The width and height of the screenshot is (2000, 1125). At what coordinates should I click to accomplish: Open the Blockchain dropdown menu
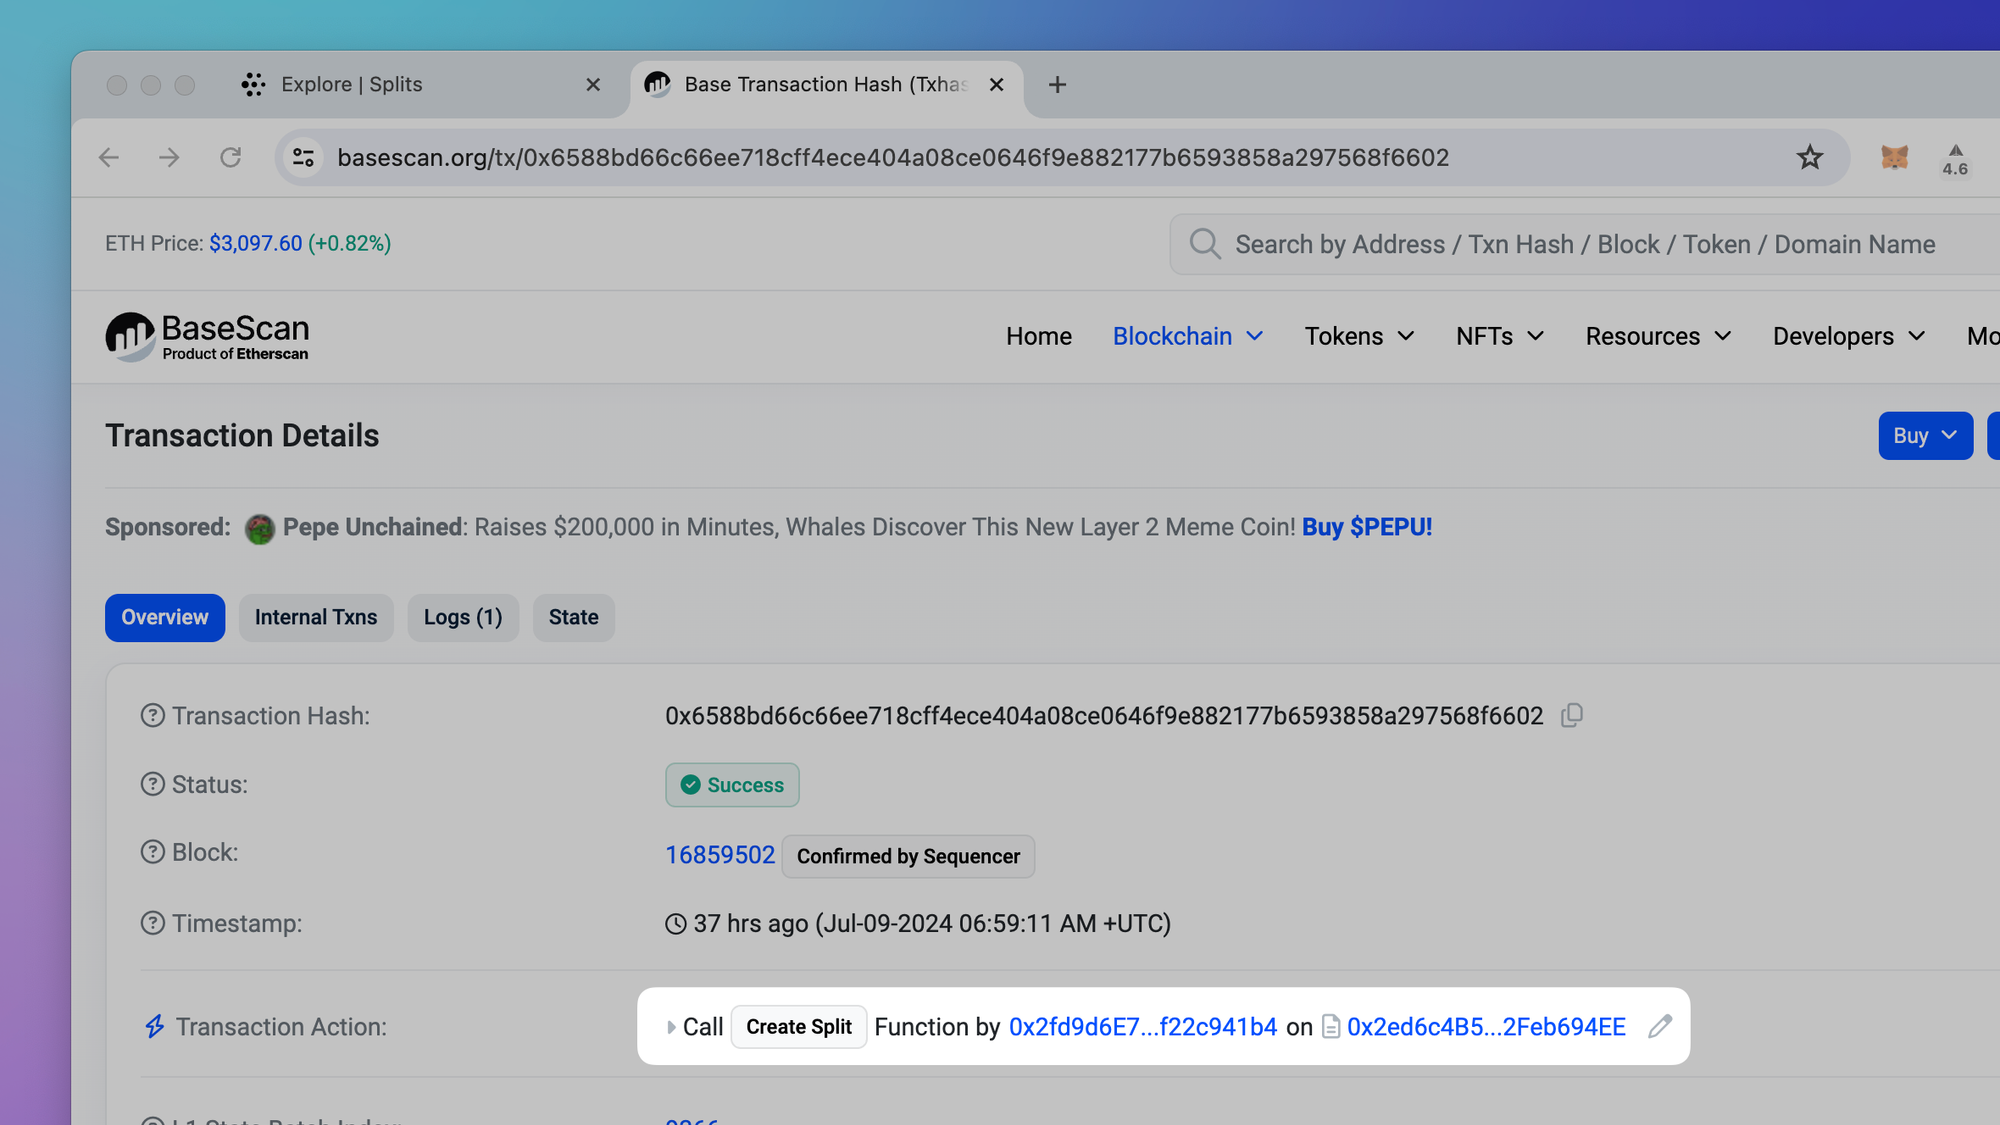(1187, 337)
